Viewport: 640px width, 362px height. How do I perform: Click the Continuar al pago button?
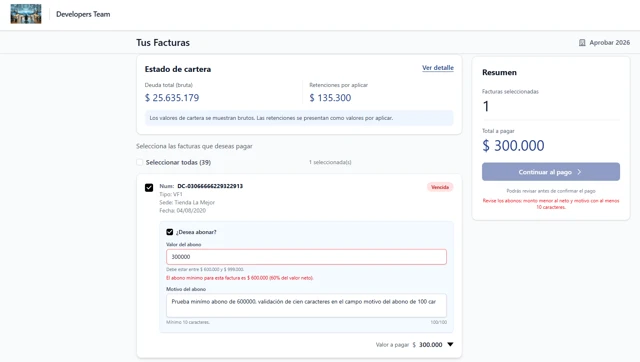point(551,172)
